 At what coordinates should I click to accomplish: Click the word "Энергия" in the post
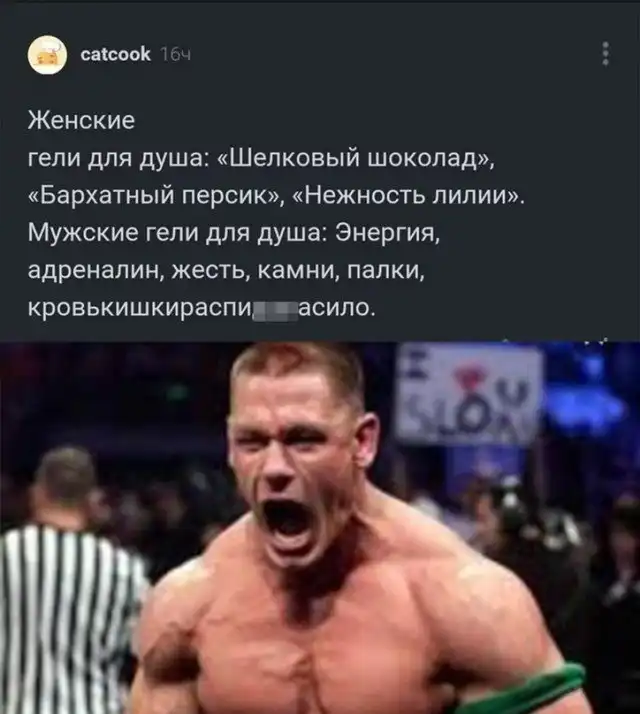pos(387,234)
